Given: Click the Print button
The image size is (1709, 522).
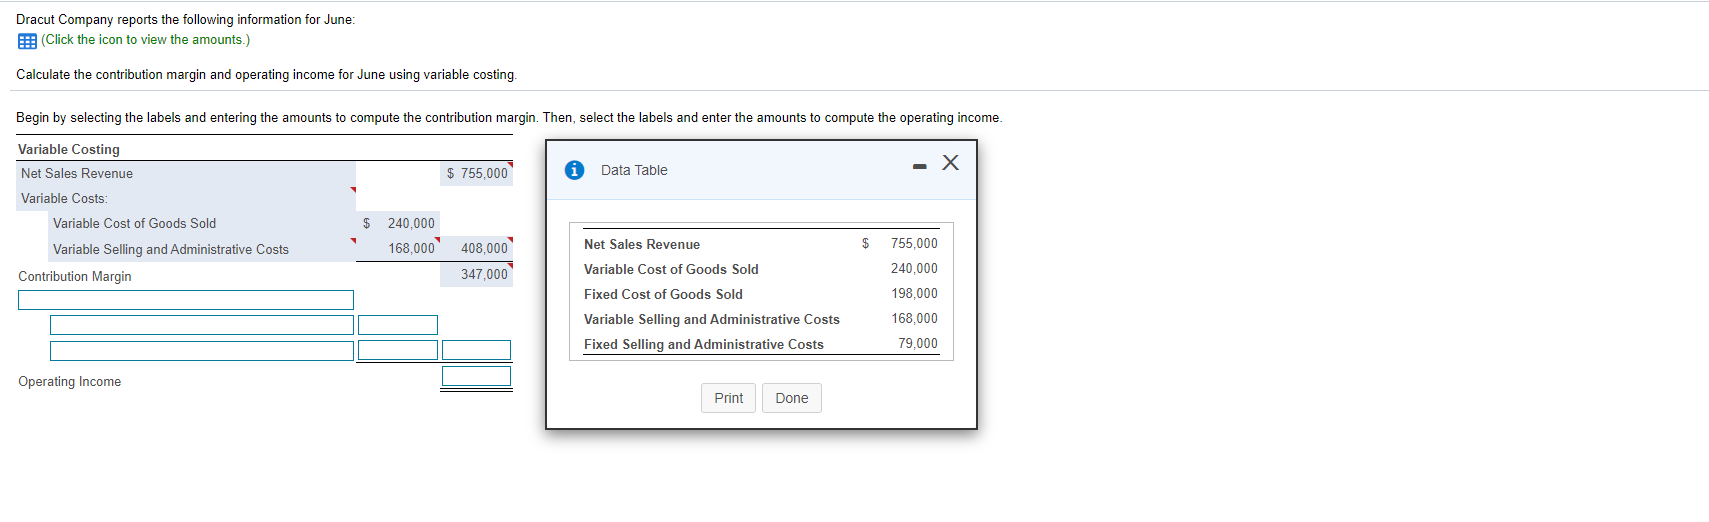Looking at the screenshot, I should point(728,398).
